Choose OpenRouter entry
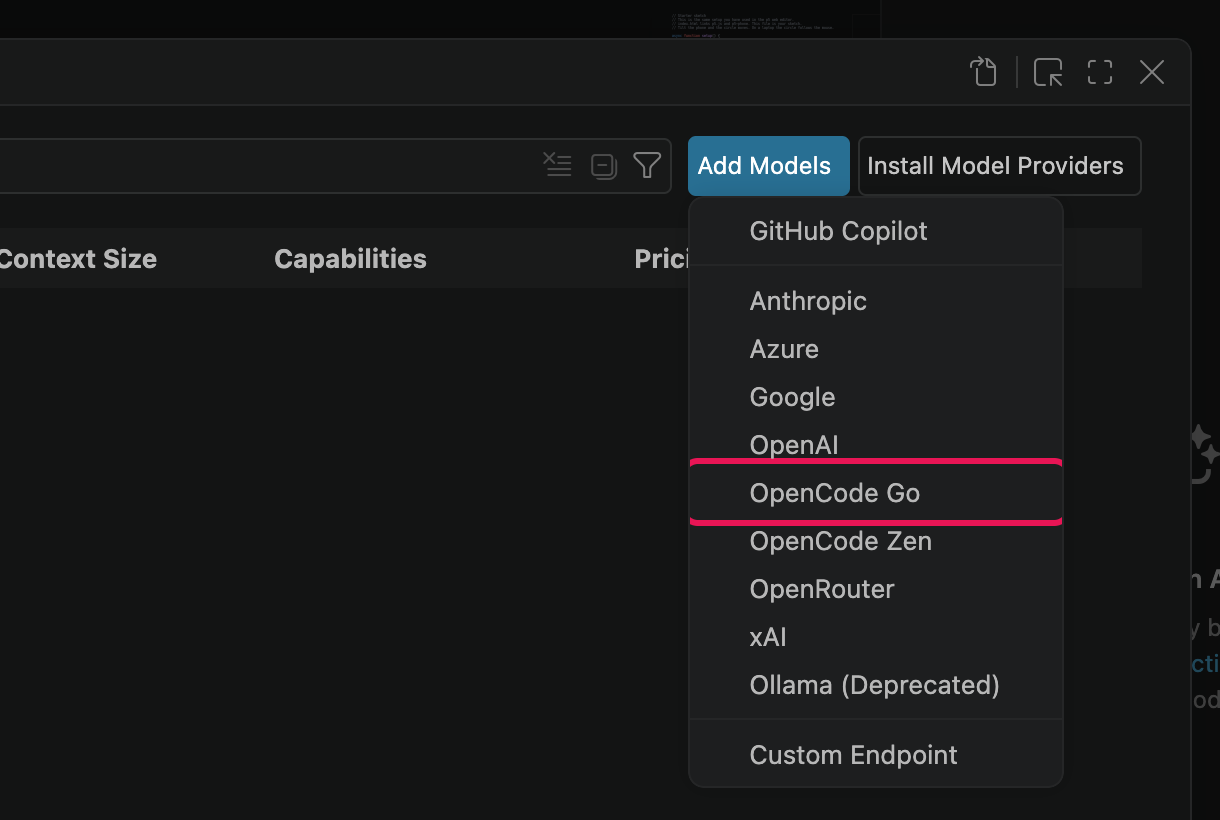1220x820 pixels. pyautogui.click(x=875, y=589)
